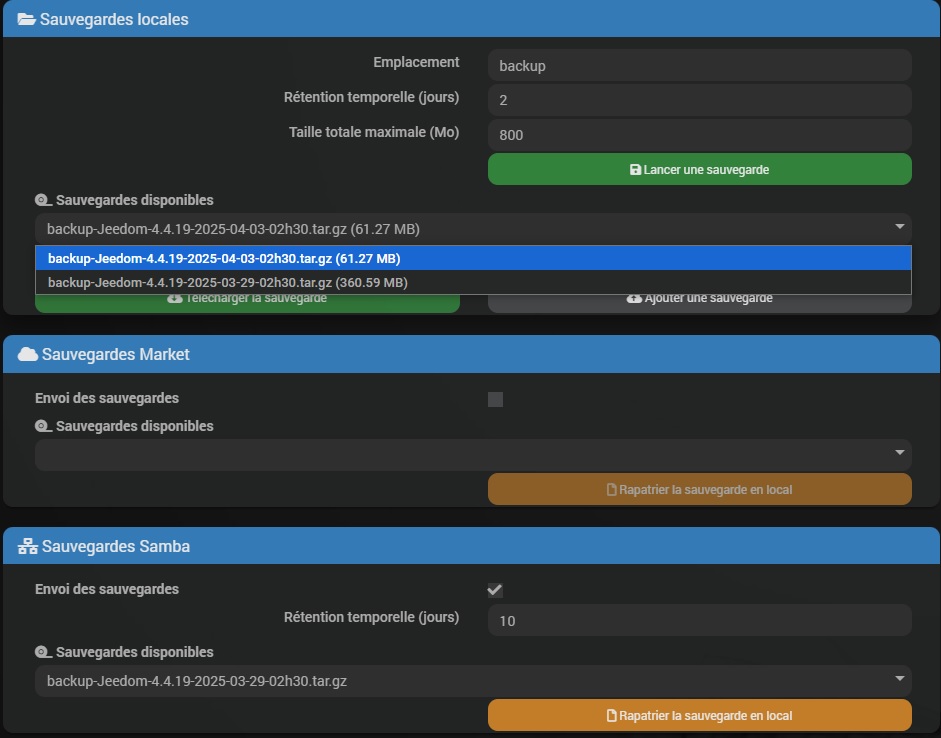The height and width of the screenshot is (738, 941).
Task: Open the Samba available backups dropdown
Action: (473, 680)
